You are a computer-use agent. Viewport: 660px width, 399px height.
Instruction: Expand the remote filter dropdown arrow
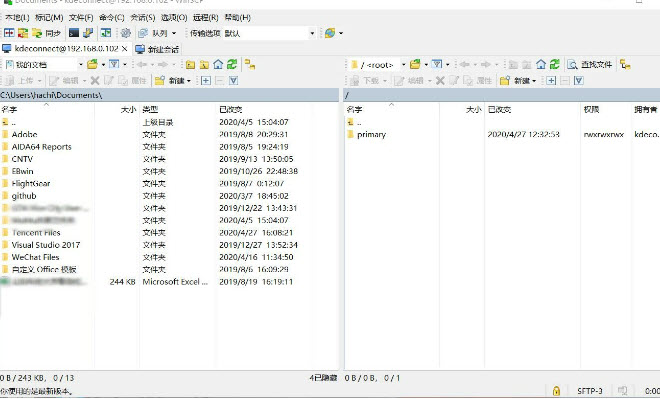pos(447,64)
